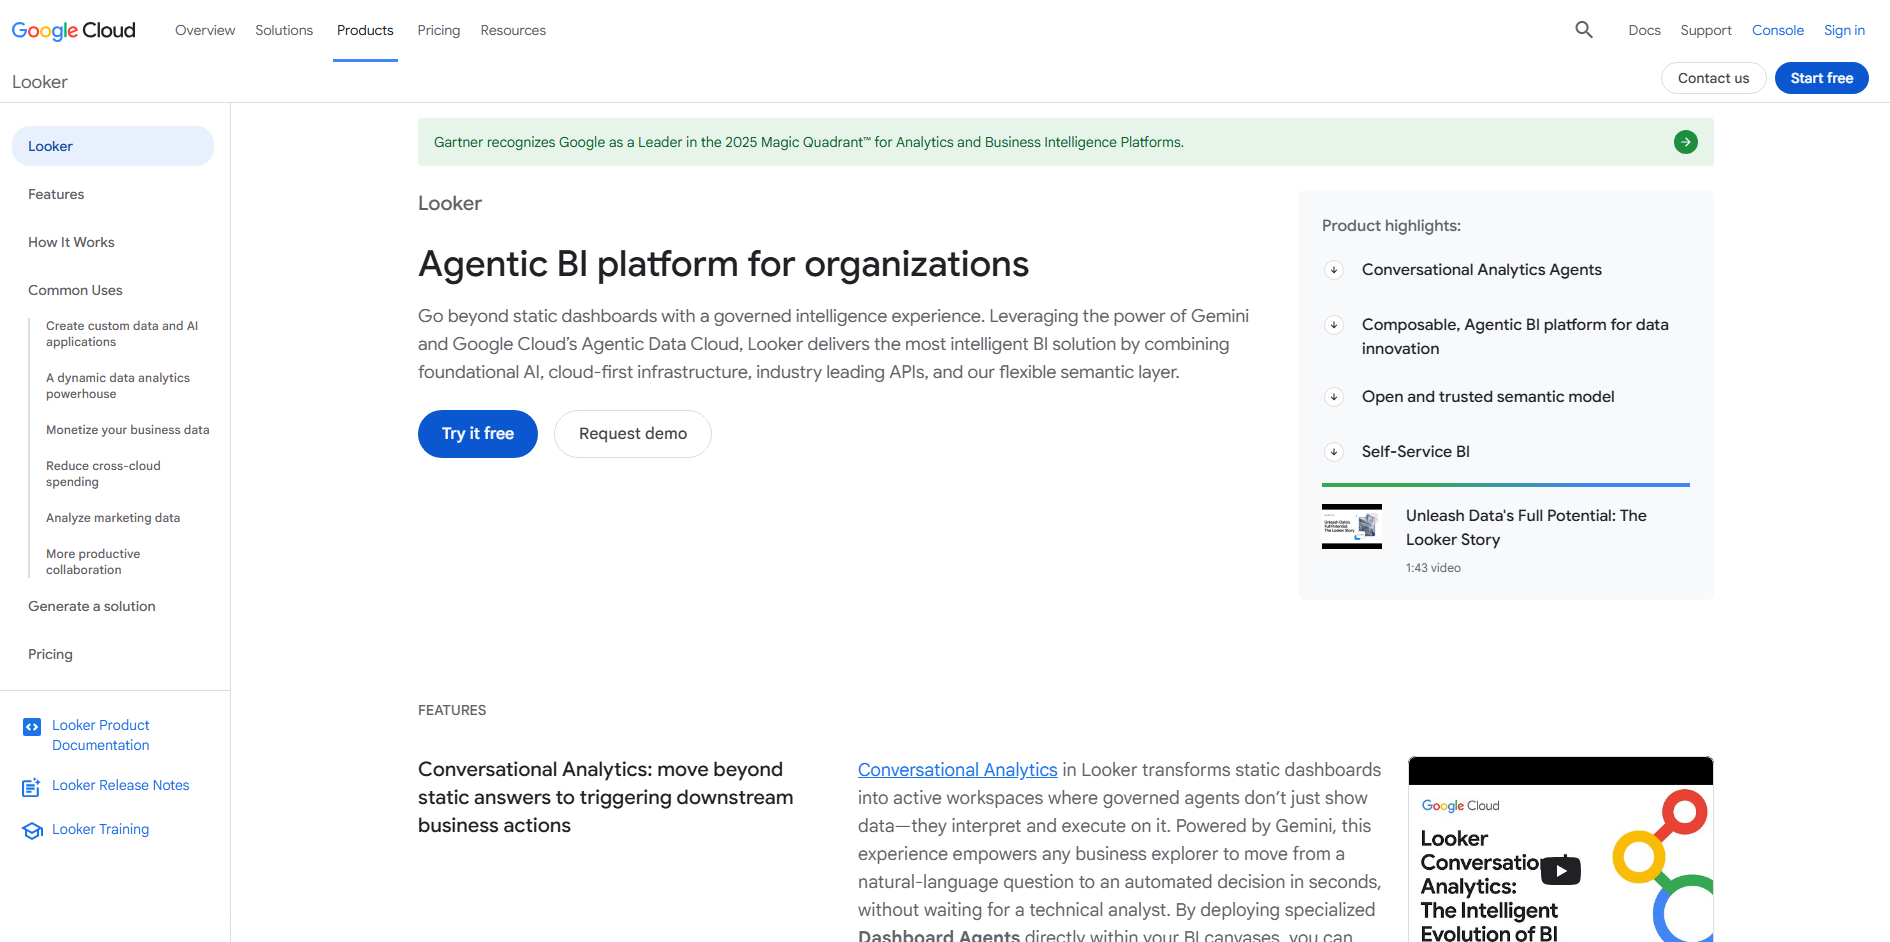The width and height of the screenshot is (1890, 942).
Task: Open Monetize your business data
Action: (128, 430)
